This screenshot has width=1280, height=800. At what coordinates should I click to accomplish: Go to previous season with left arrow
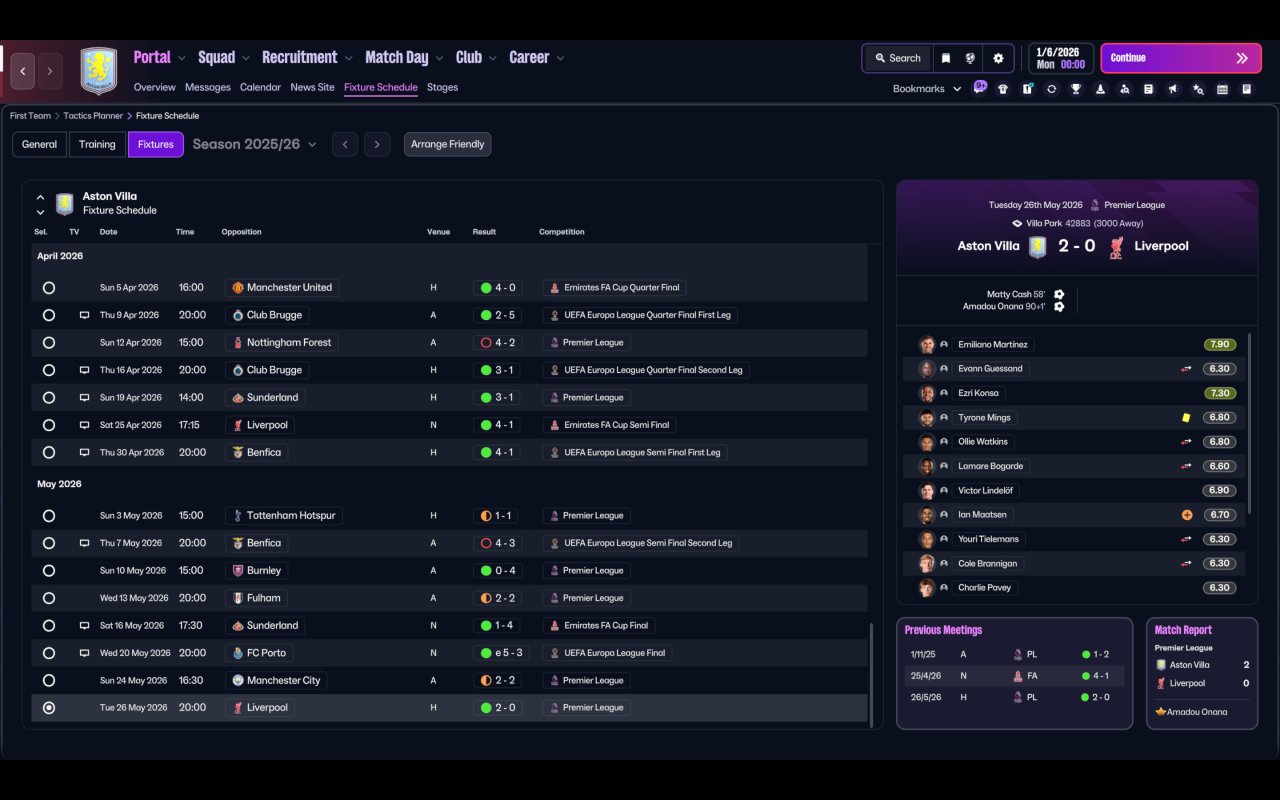coord(345,144)
